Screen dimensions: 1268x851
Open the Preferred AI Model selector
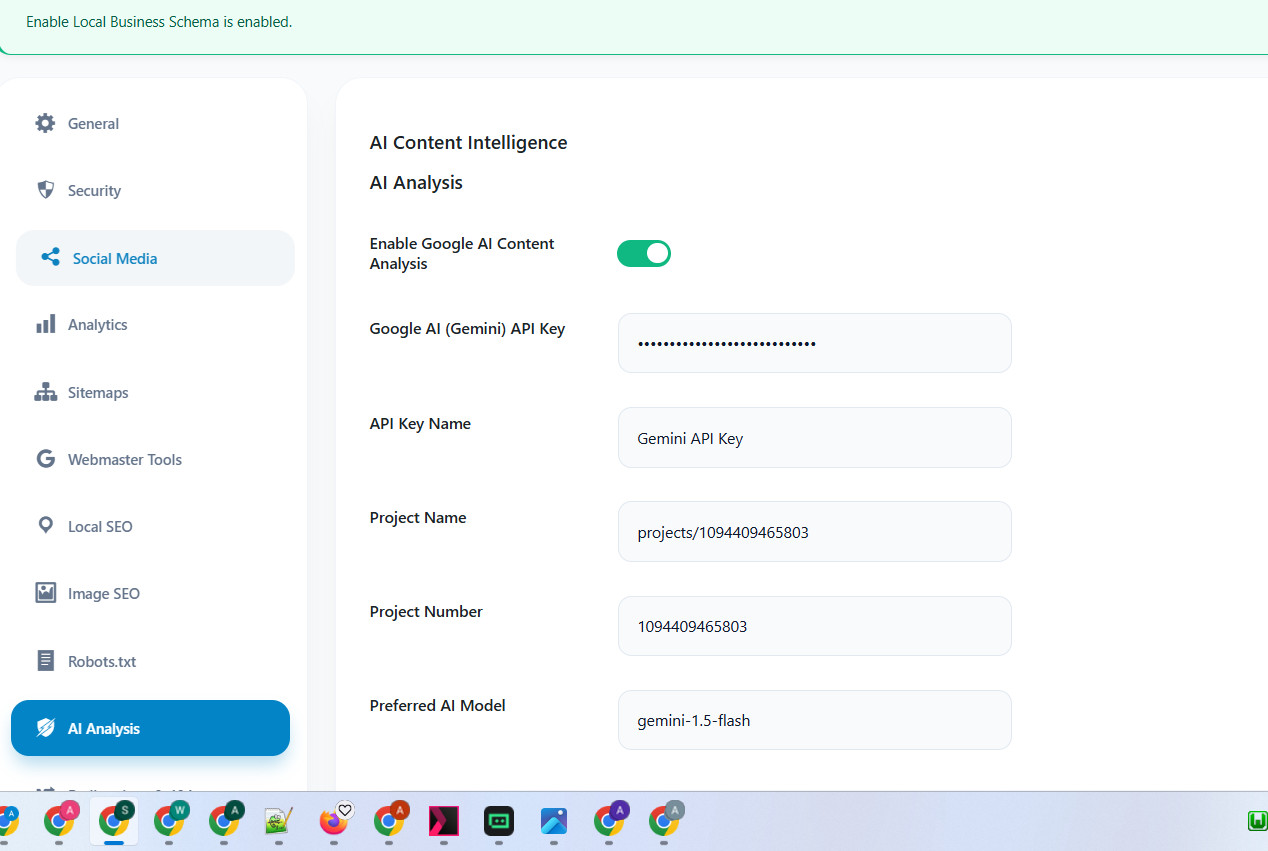click(814, 720)
